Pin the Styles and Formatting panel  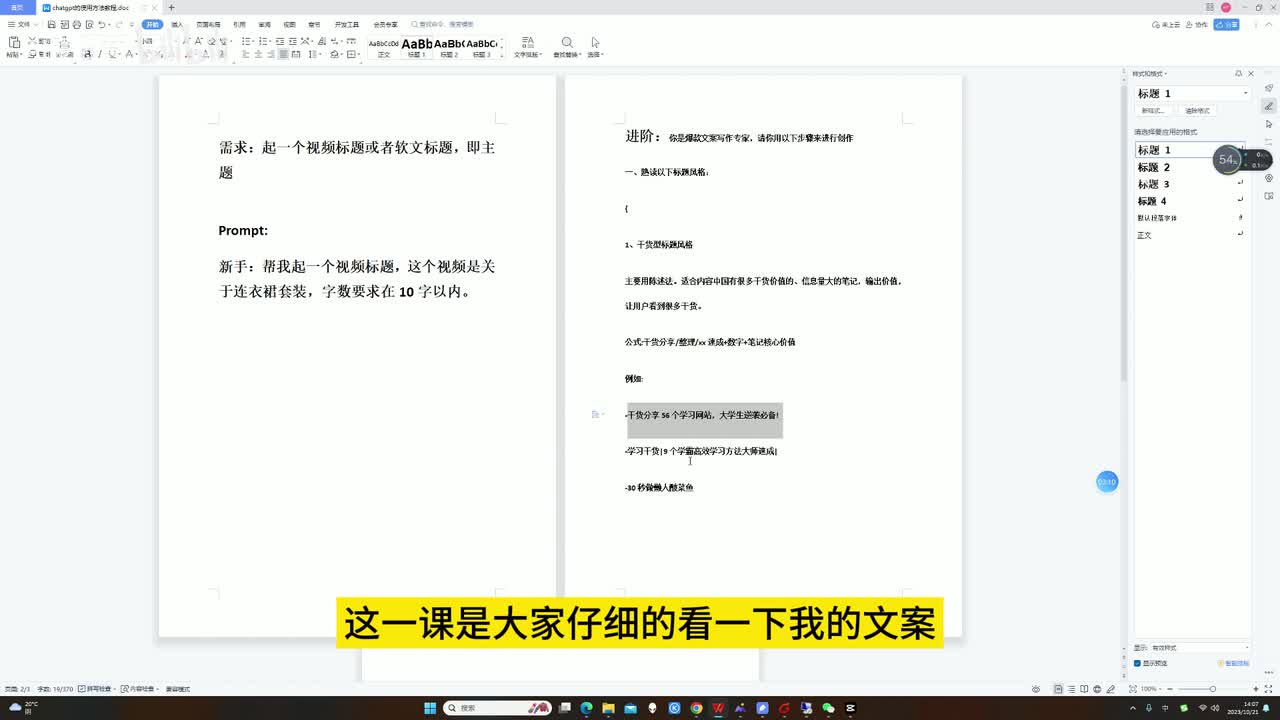(1238, 74)
